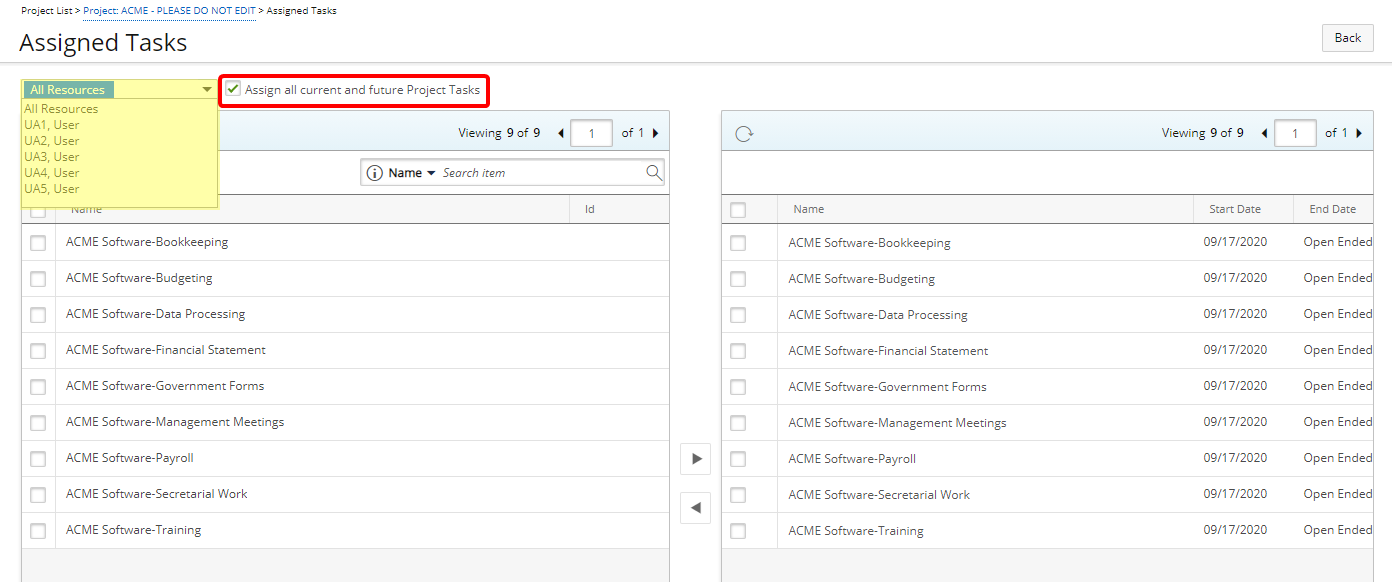The image size is (1392, 582).
Task: Check left ACME Software-Training row checkbox
Action: pos(38,530)
